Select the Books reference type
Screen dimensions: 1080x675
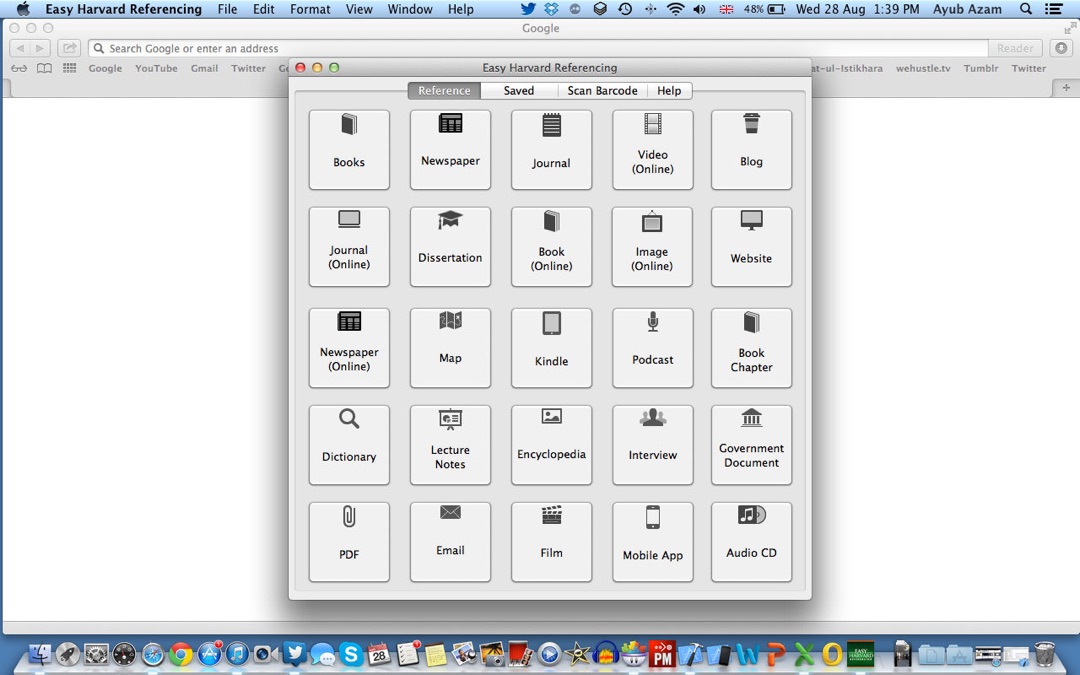pos(349,149)
